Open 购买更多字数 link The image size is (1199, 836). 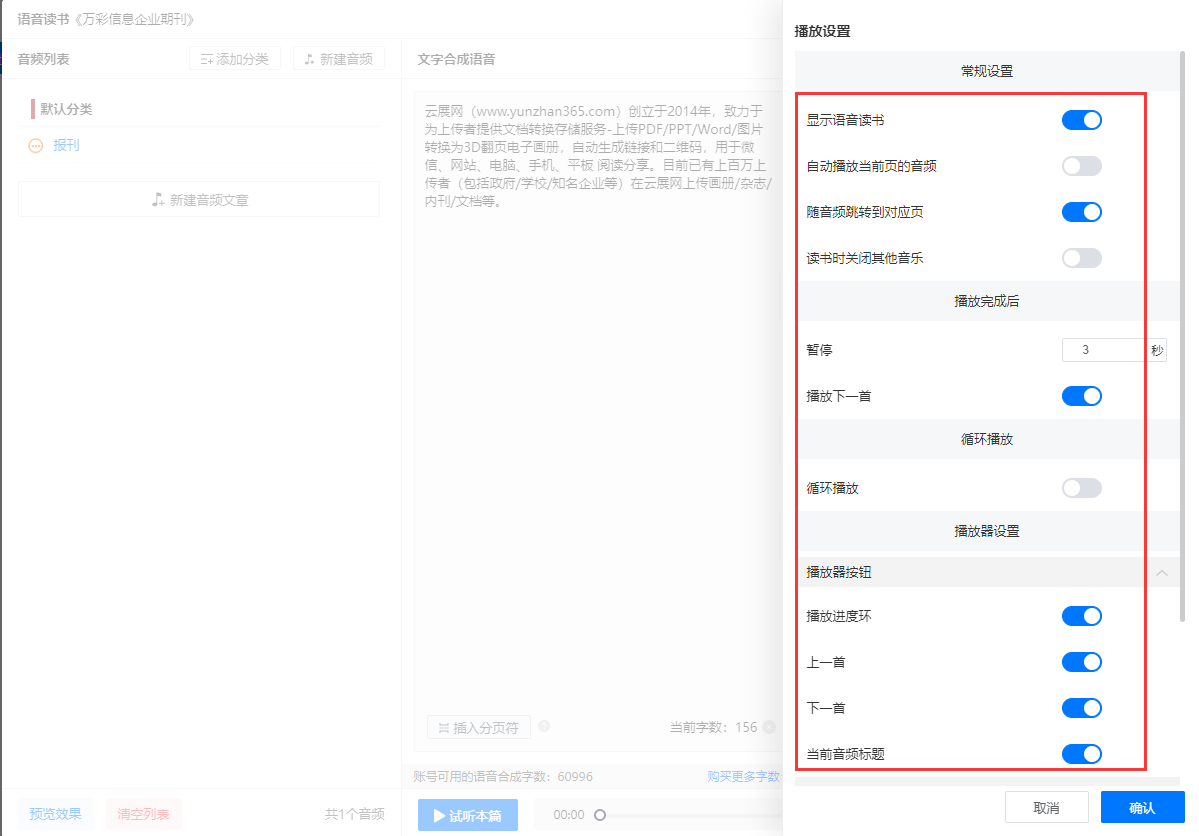(x=743, y=777)
